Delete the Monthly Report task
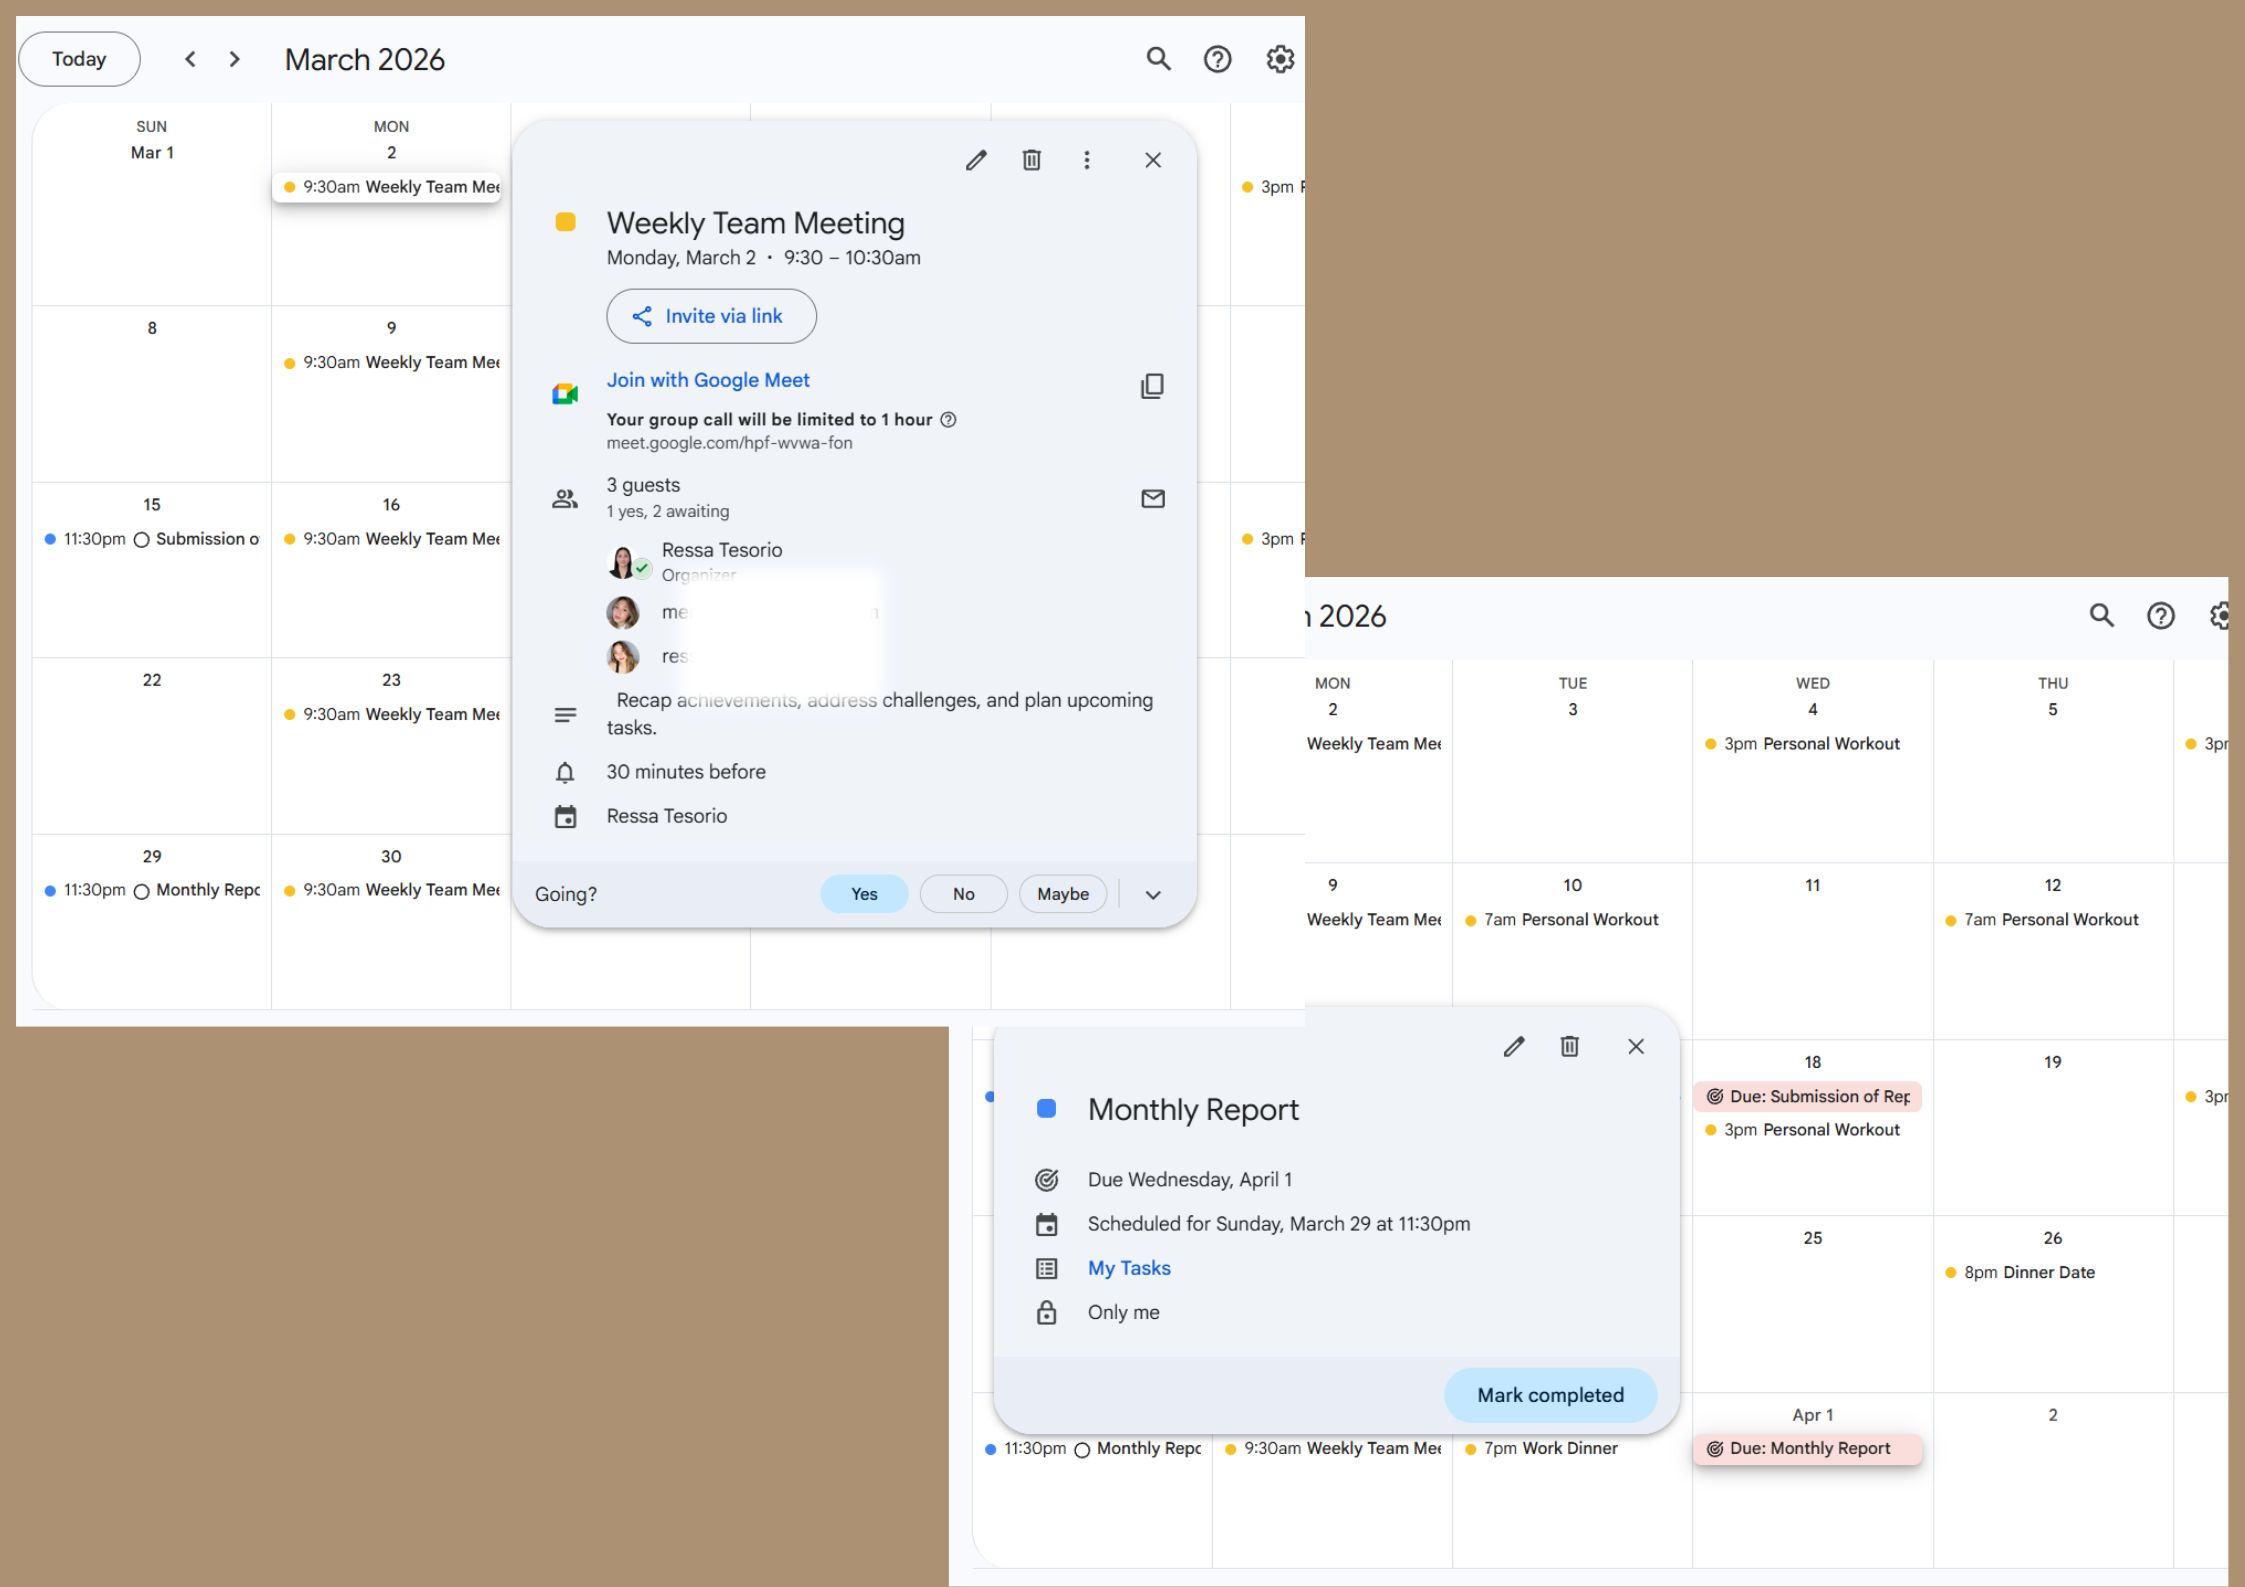Image resolution: width=2245 pixels, height=1587 pixels. coord(1569,1046)
